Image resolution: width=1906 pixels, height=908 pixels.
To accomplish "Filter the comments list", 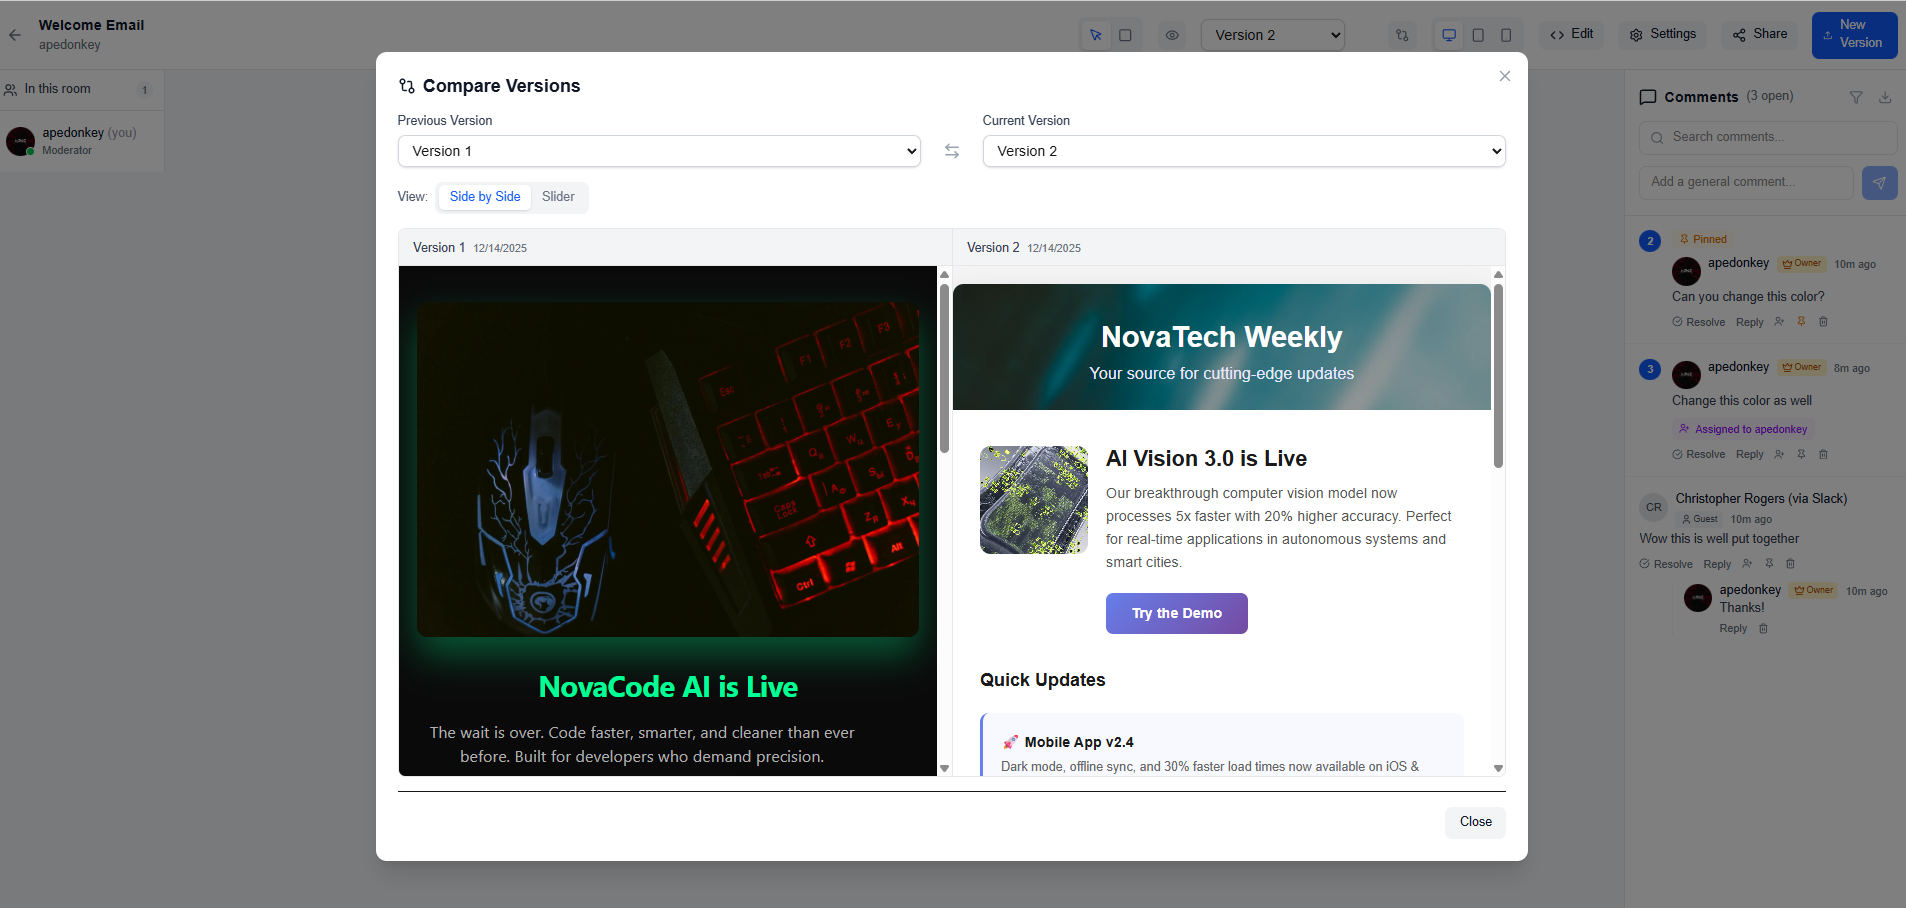I will click(1857, 97).
